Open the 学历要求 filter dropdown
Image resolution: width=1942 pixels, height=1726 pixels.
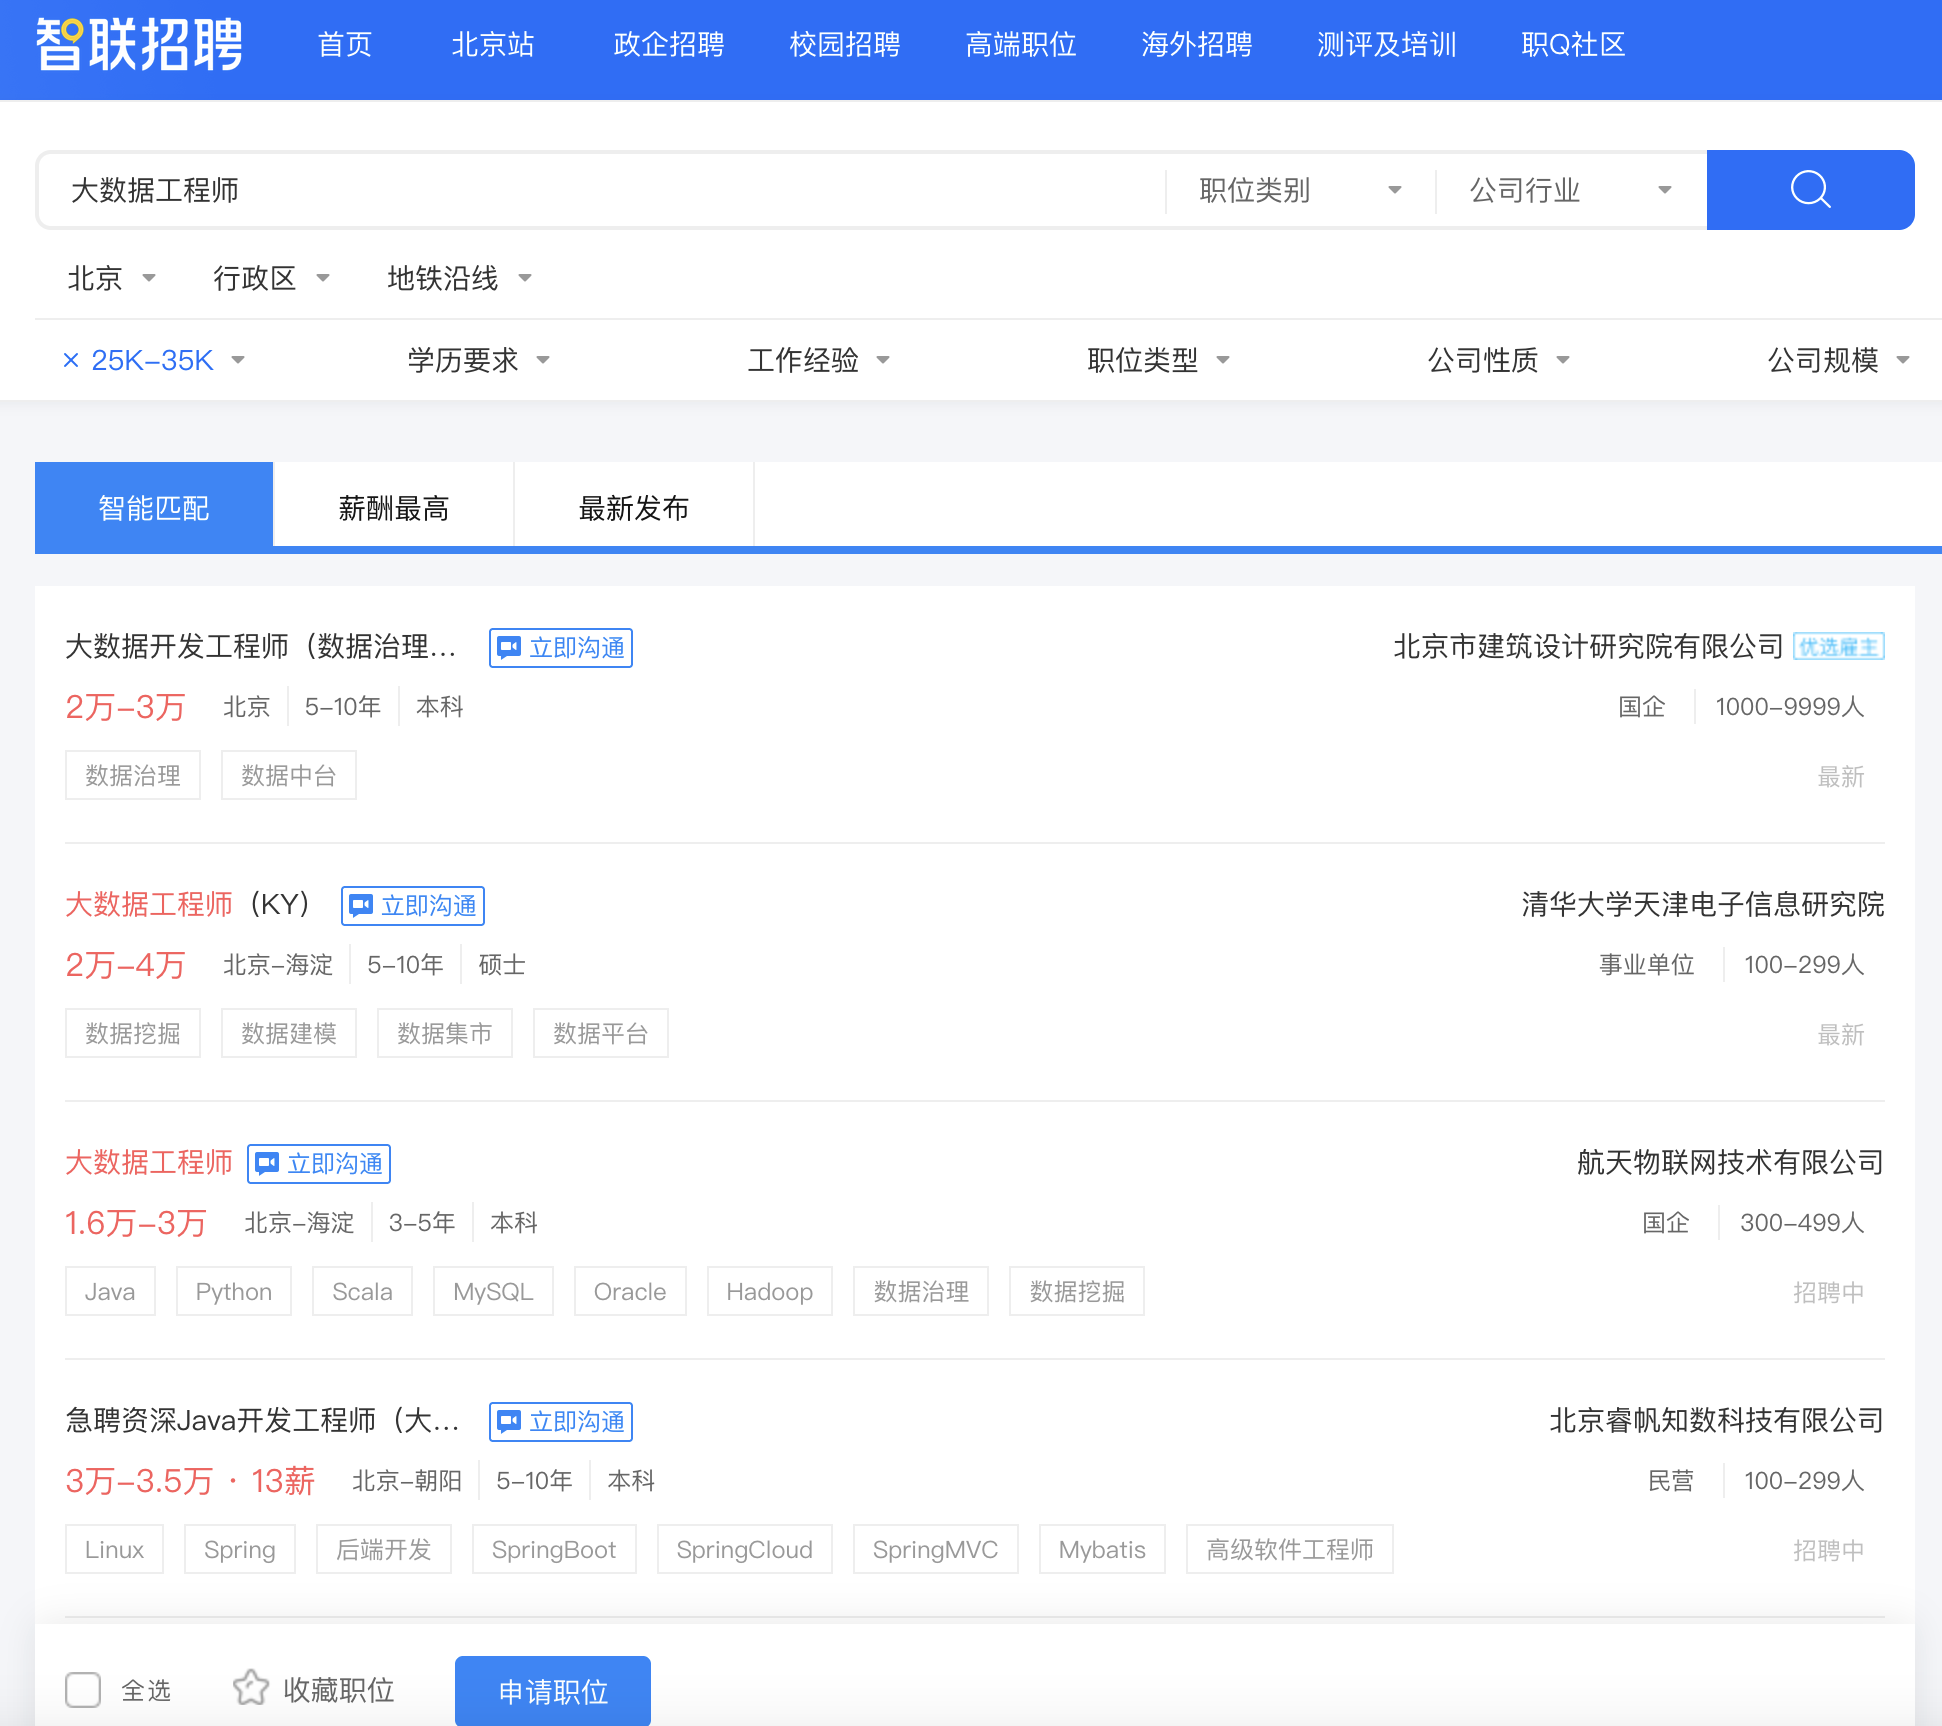click(478, 360)
